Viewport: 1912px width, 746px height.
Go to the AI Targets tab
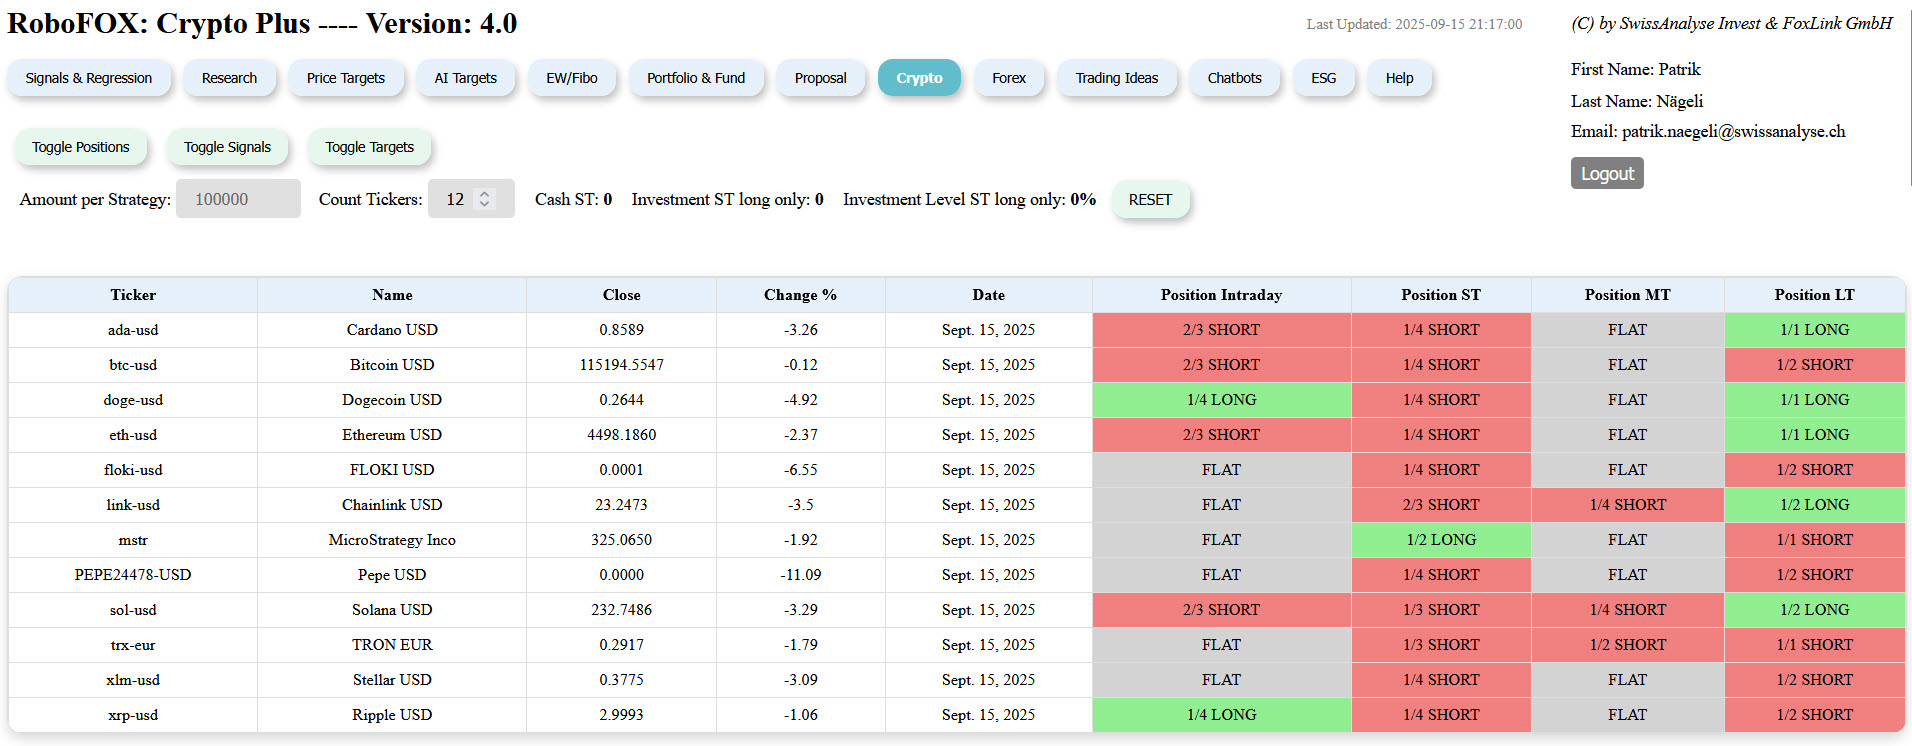click(x=465, y=78)
